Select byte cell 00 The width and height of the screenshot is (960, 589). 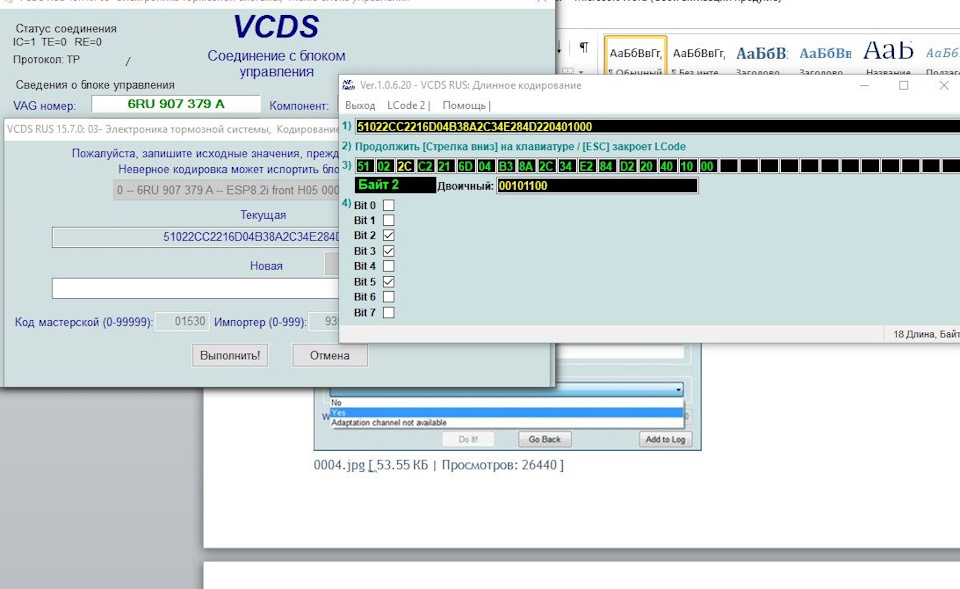click(707, 166)
